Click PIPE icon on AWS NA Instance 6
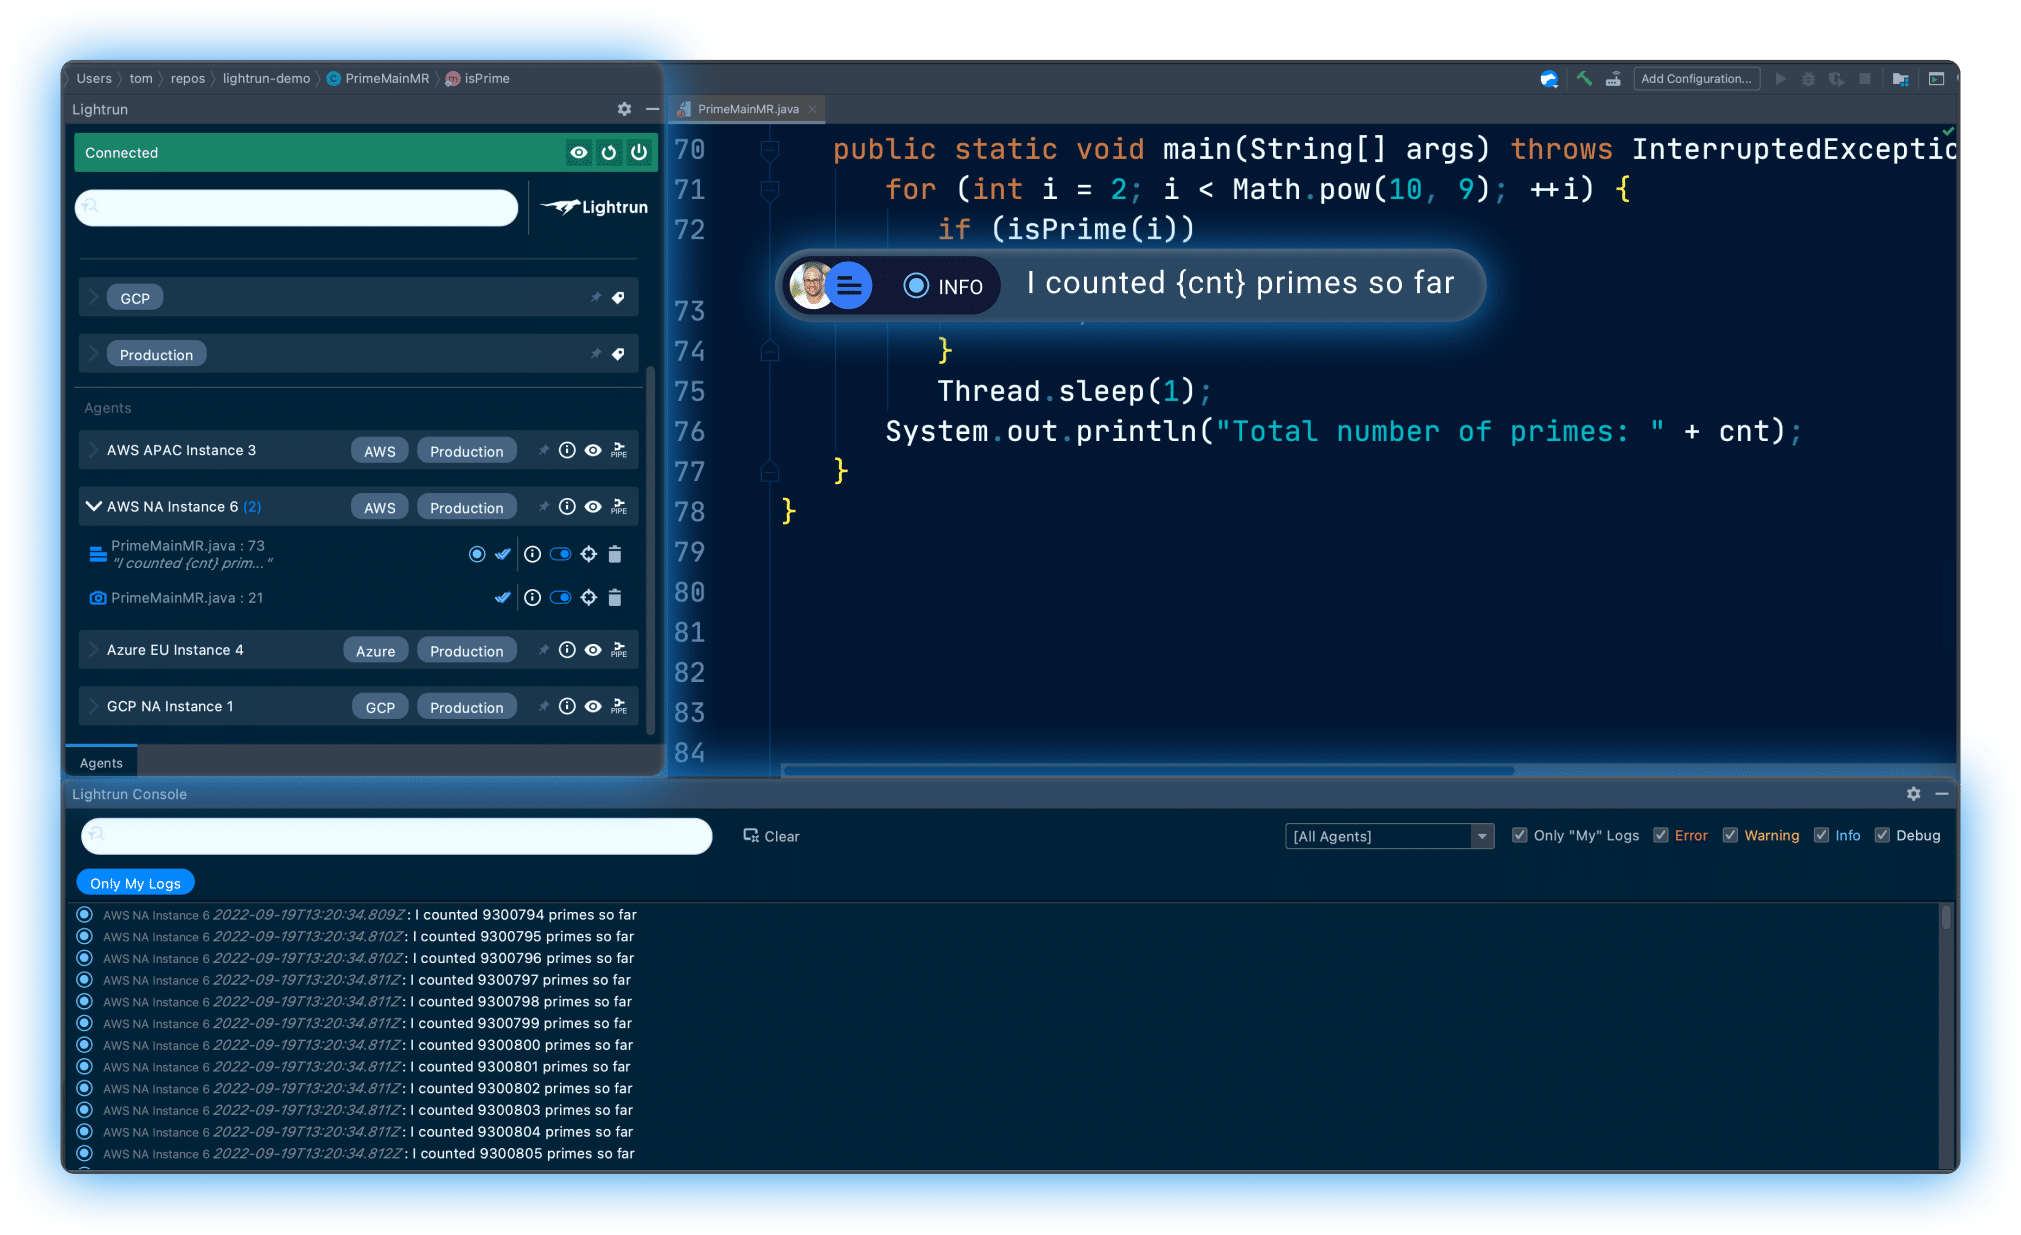This screenshot has height=1235, width=2021. pyautogui.click(x=619, y=506)
